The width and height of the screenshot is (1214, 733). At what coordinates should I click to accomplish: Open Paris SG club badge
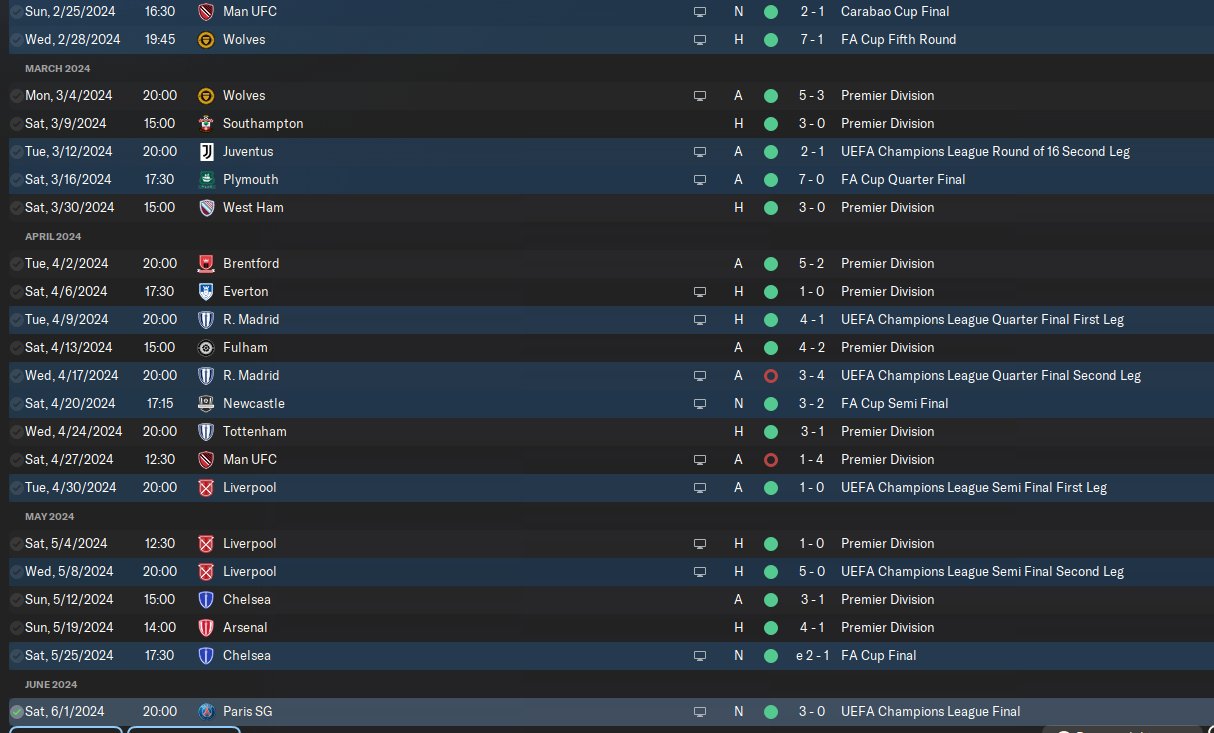206,712
